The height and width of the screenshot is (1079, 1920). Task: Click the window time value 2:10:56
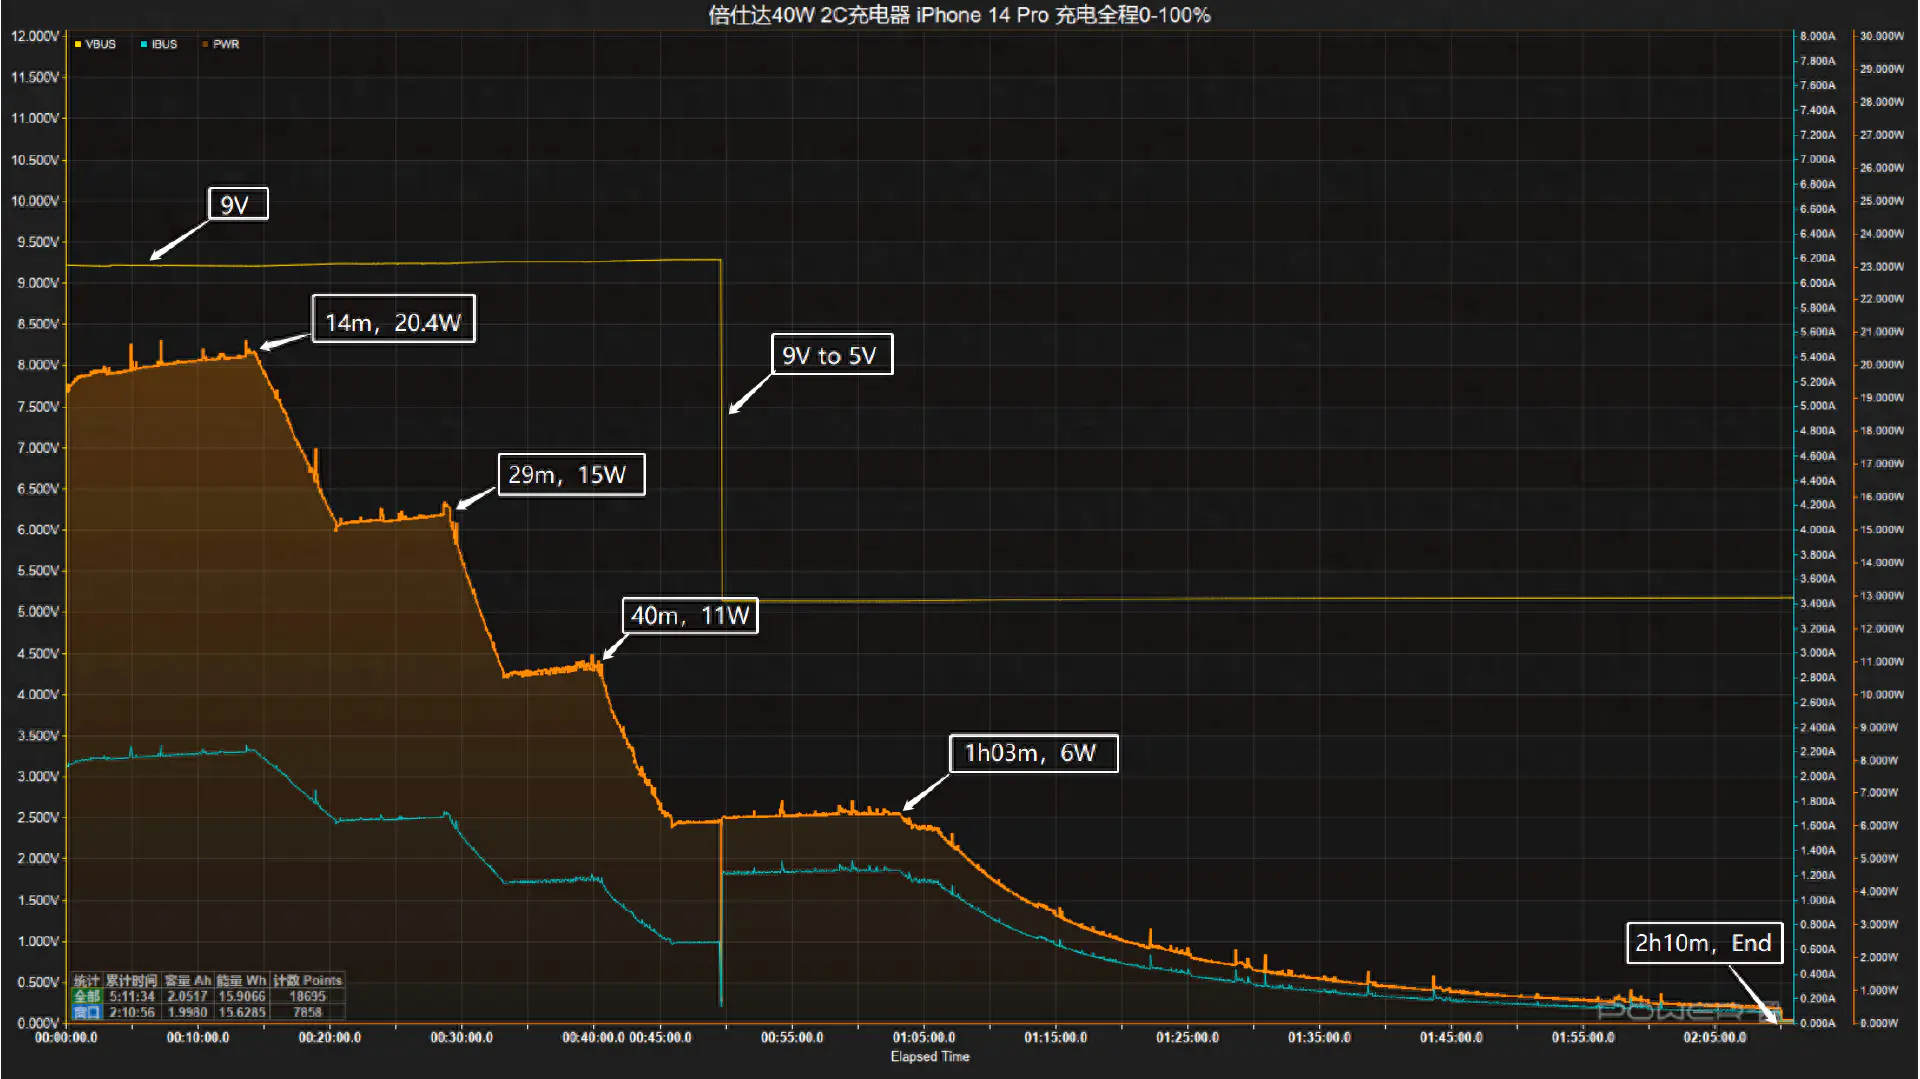[132, 1012]
